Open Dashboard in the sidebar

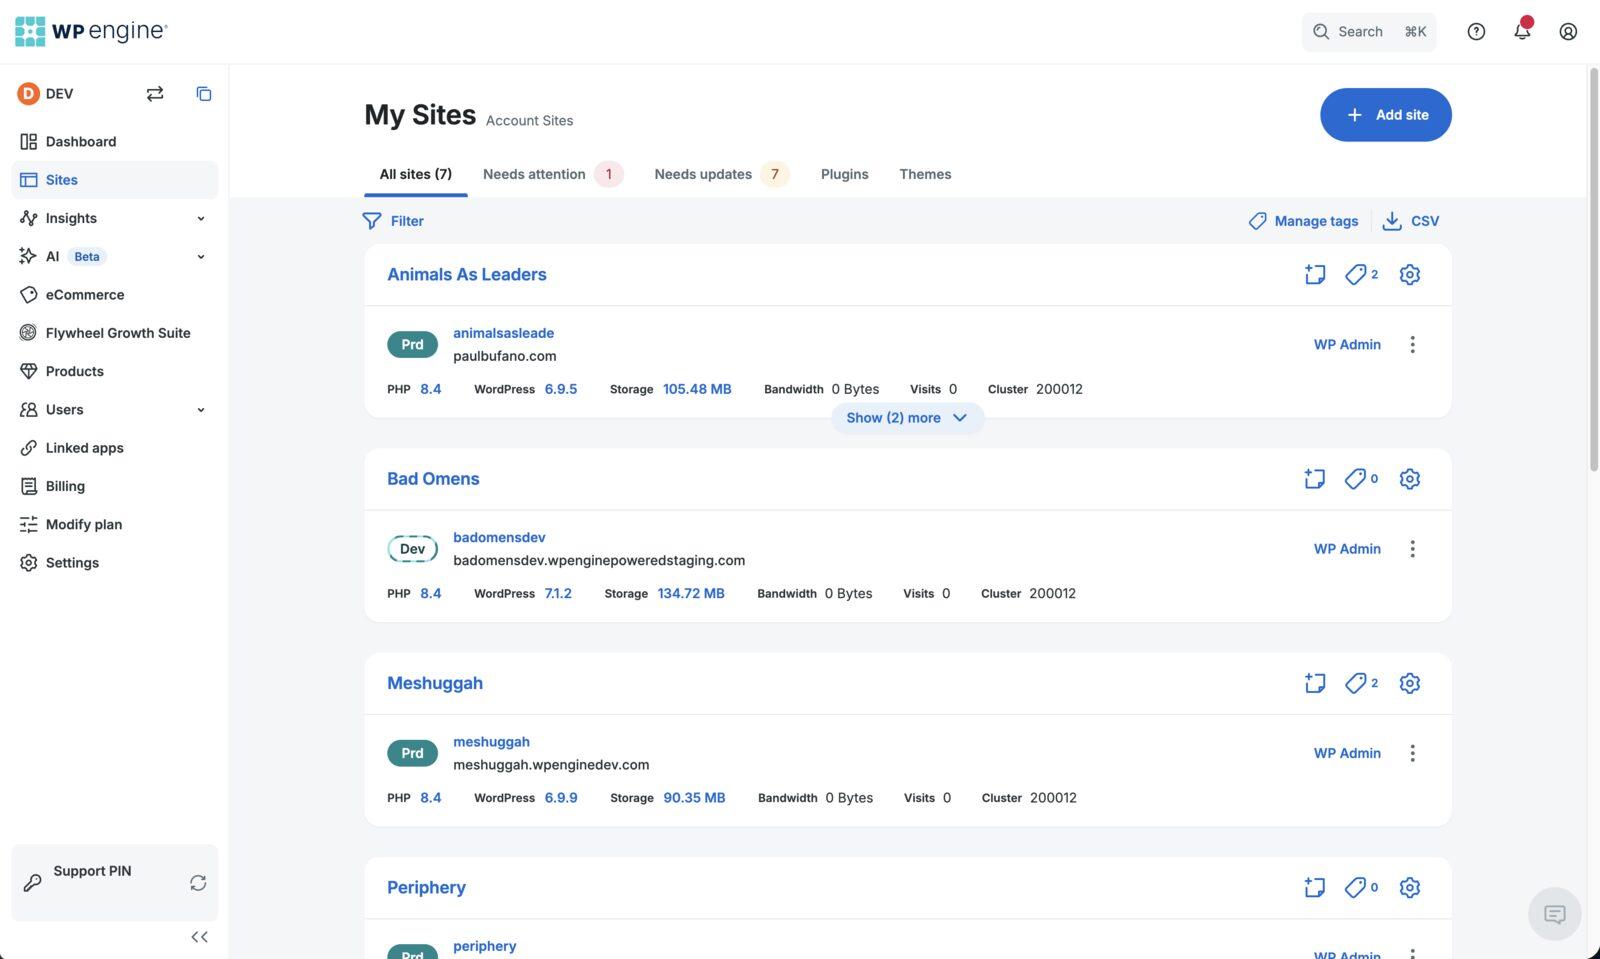(114, 142)
